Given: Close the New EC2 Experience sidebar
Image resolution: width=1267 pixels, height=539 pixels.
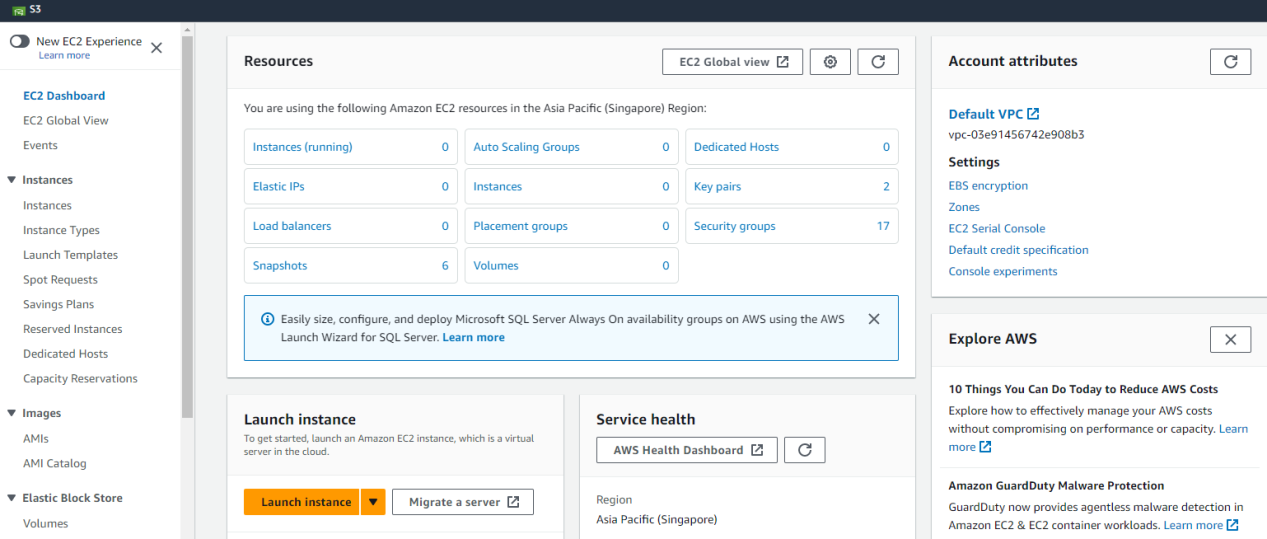Looking at the screenshot, I should click(156, 48).
